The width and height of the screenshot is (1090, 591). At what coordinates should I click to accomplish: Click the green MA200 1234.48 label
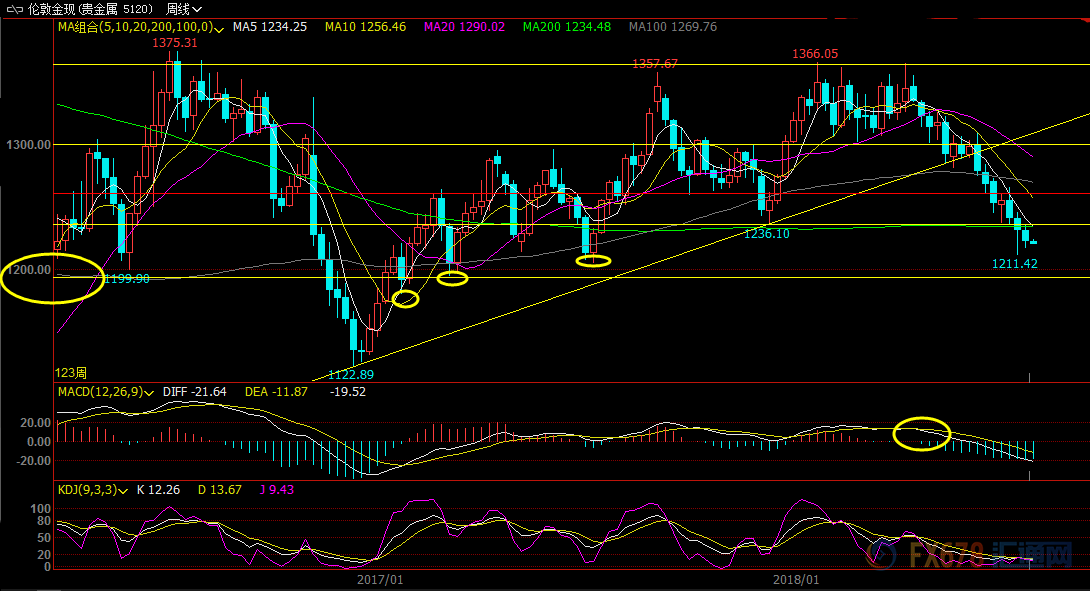567,27
